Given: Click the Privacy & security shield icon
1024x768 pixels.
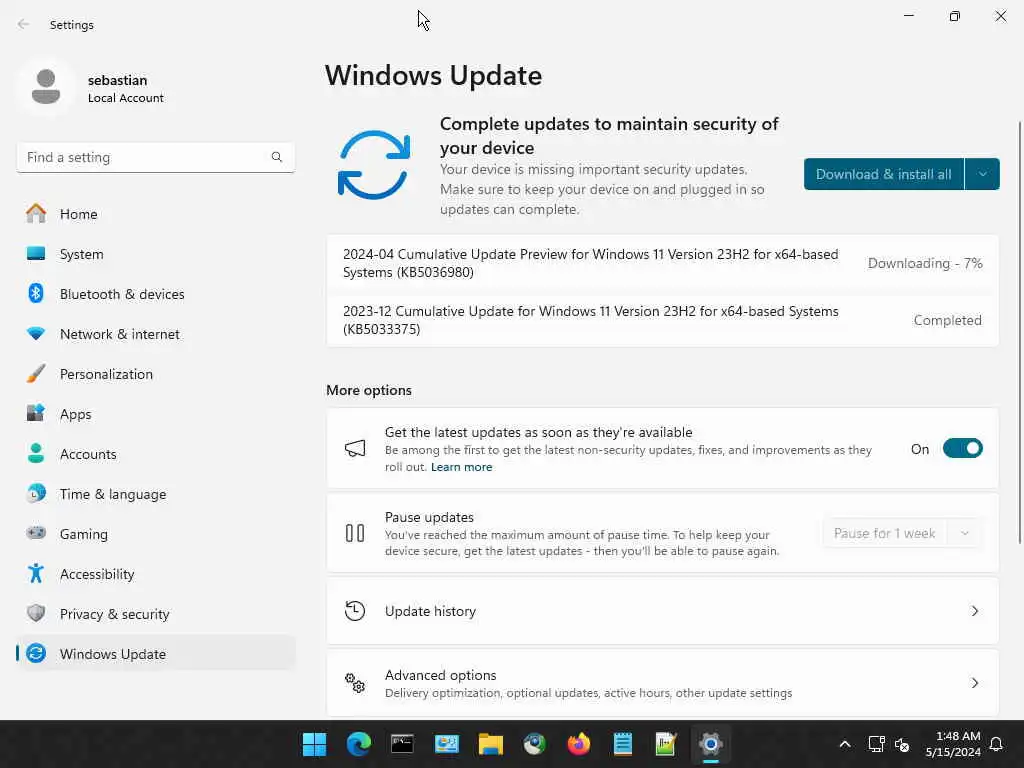Looking at the screenshot, I should (x=36, y=613).
